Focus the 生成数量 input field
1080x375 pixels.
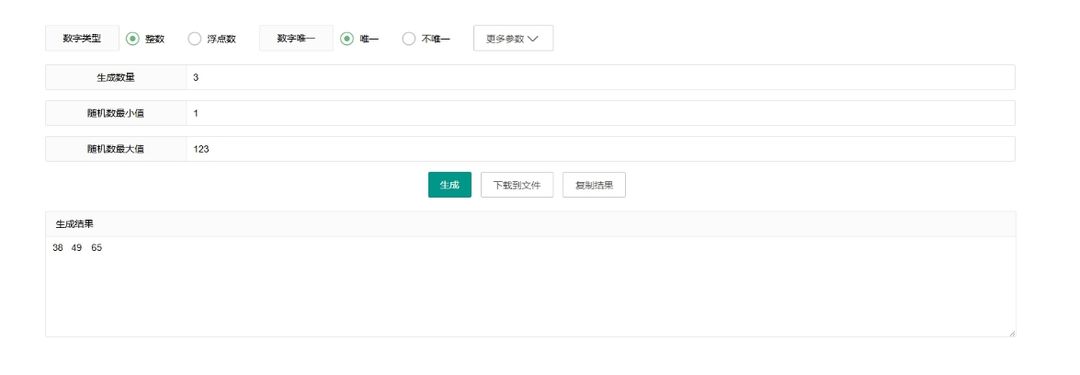point(600,77)
